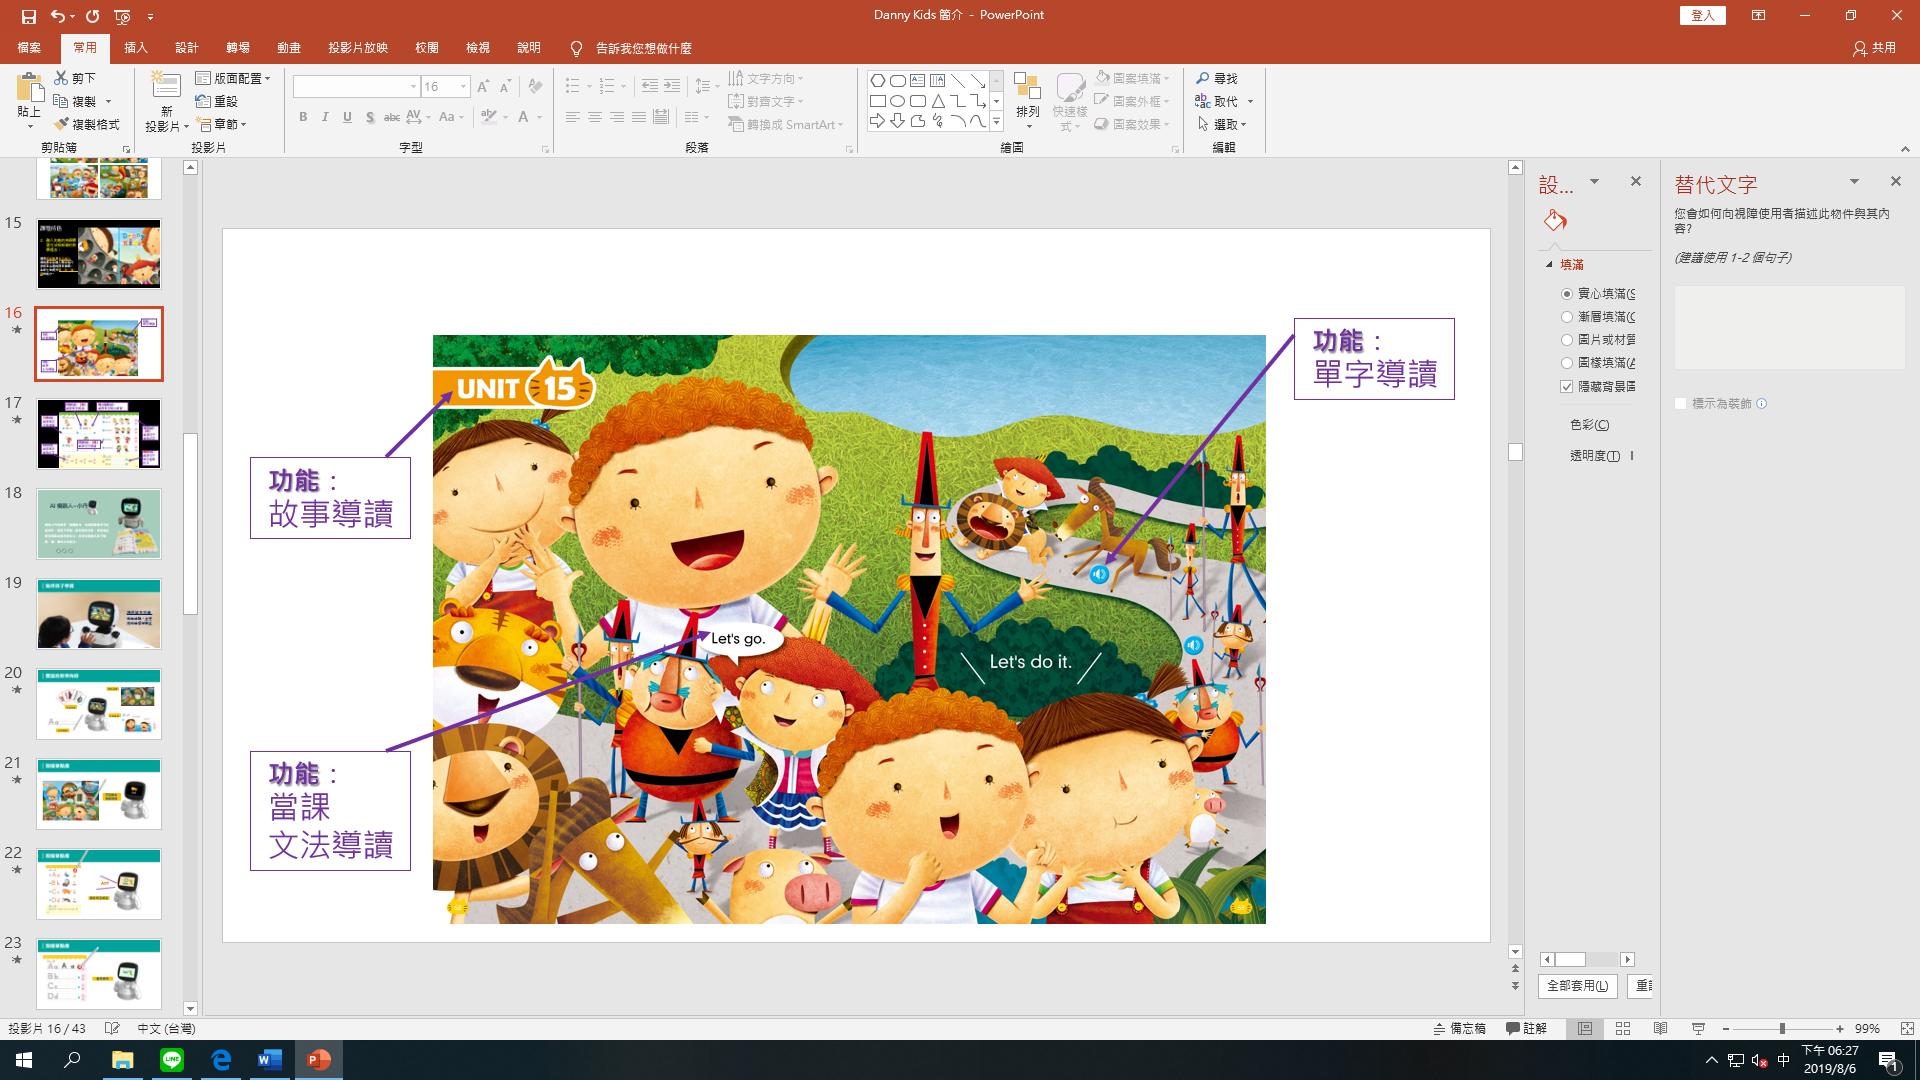
Task: Open the File 檔案 tab
Action: tap(29, 48)
